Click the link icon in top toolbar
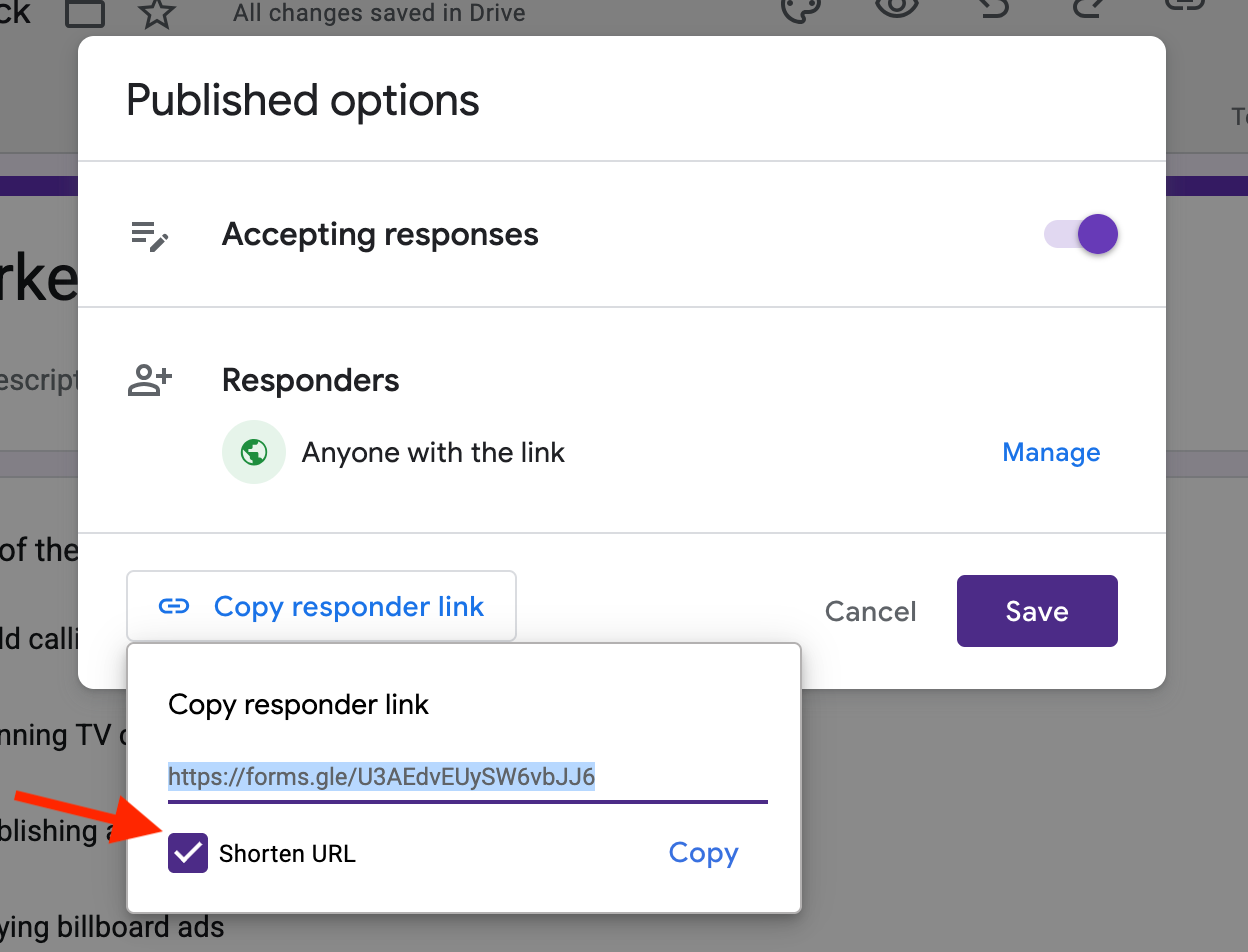Image resolution: width=1248 pixels, height=952 pixels. (1186, 6)
